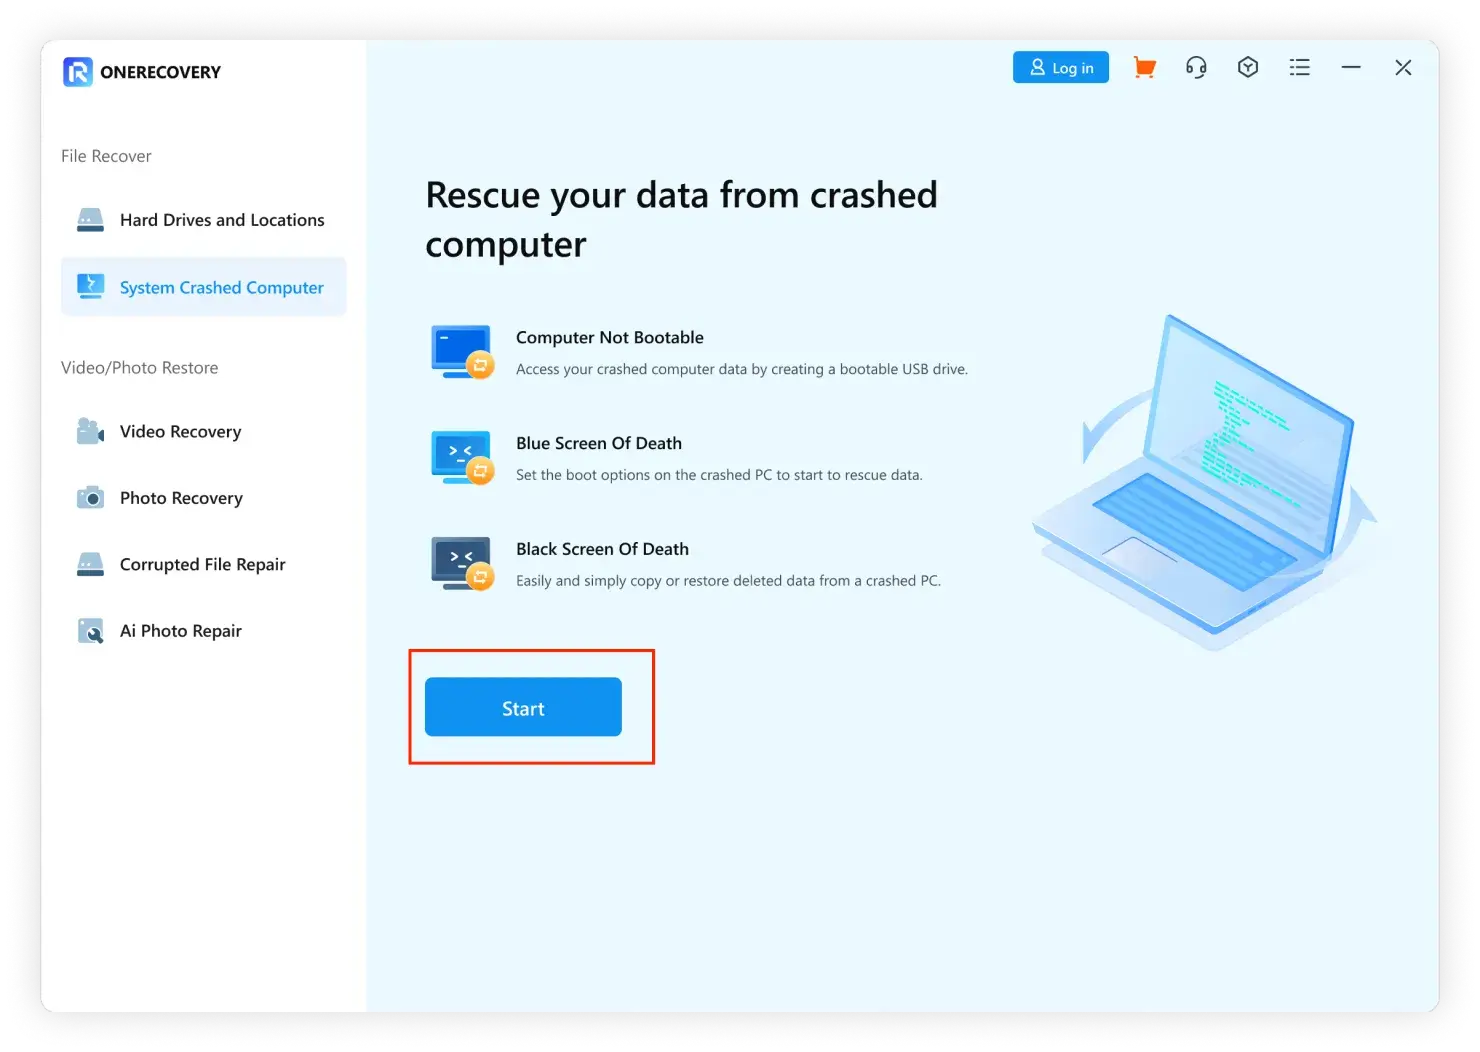Minimize the OneRecovery window
1480x1052 pixels.
click(1351, 68)
